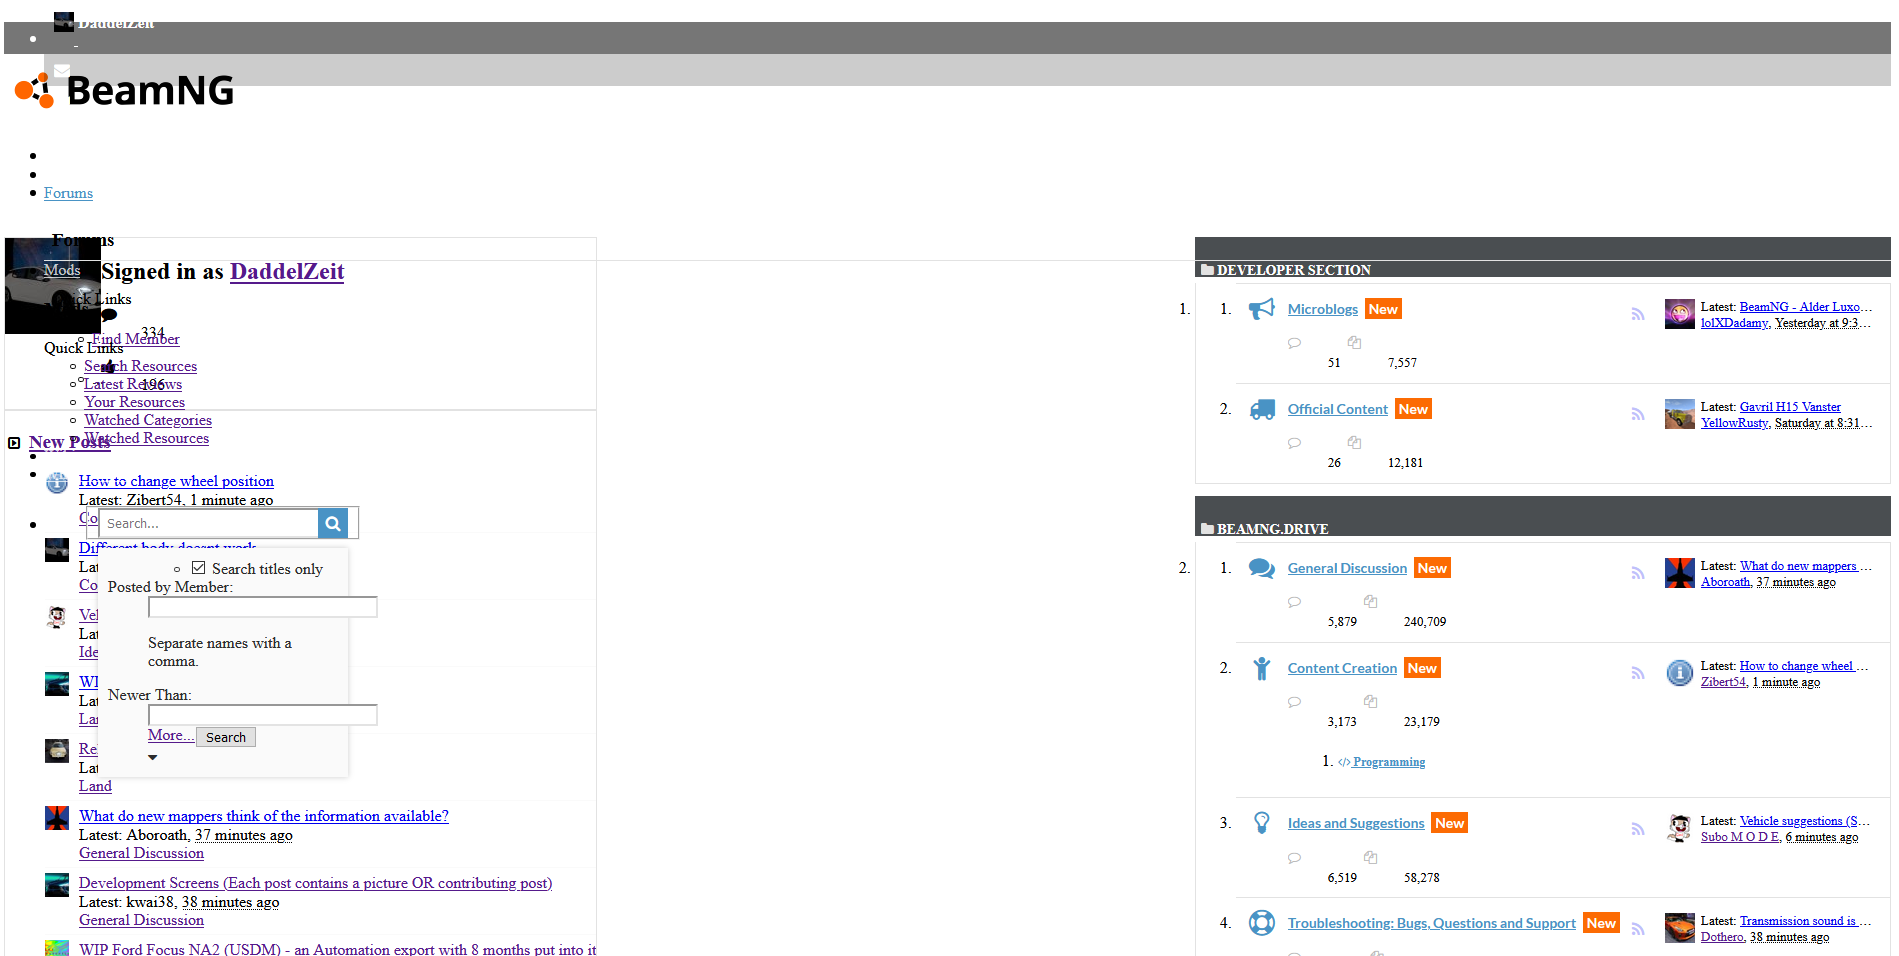Click the General Discussion chat bubbles icon
This screenshot has width=1899, height=956.
pos(1262,568)
